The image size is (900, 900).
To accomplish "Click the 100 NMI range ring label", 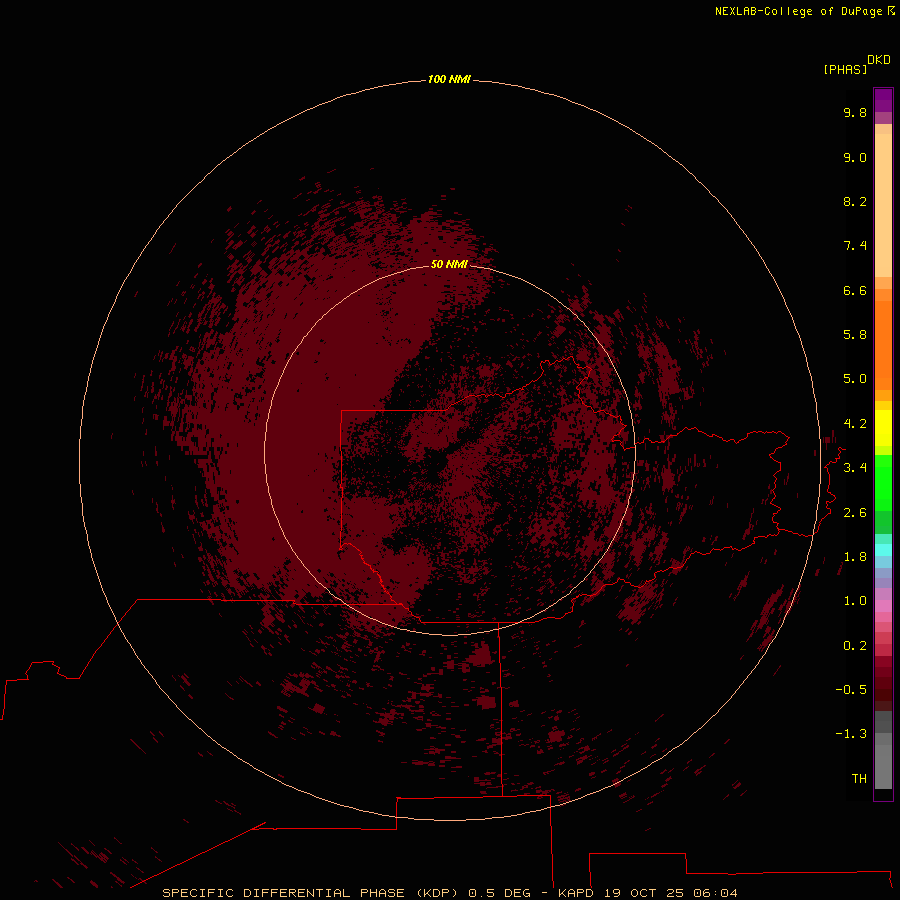I will [449, 79].
